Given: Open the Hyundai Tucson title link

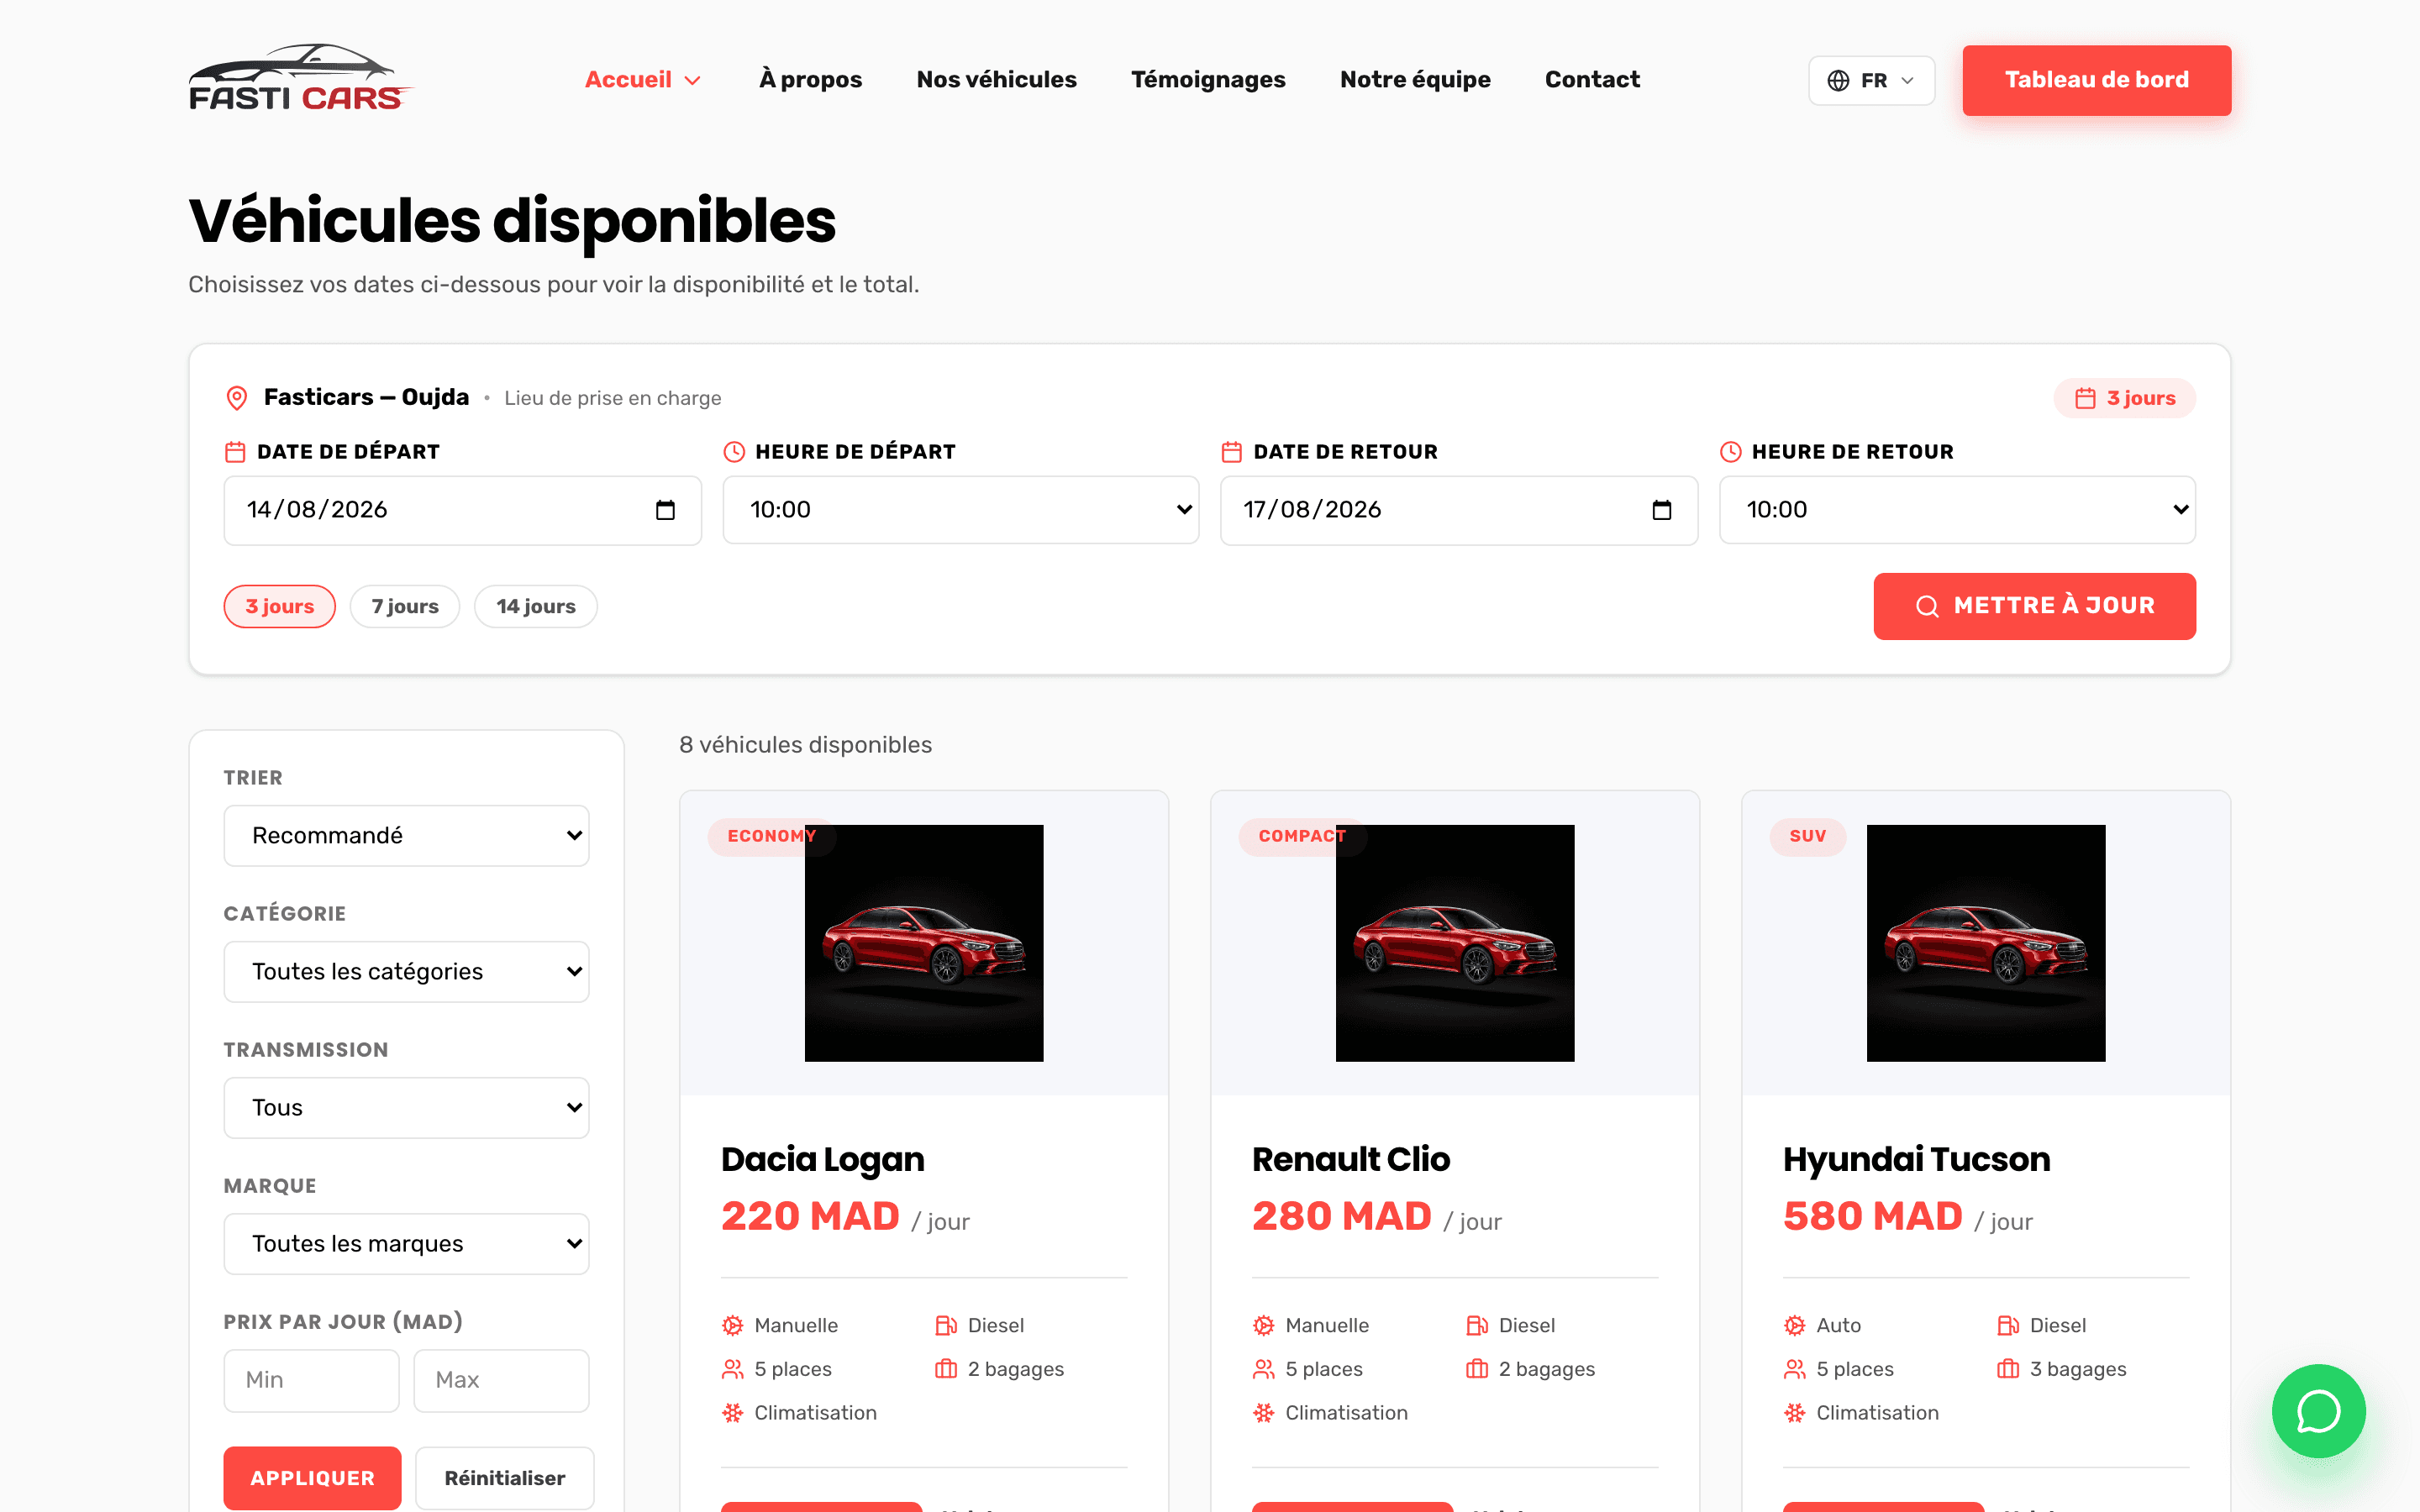Looking at the screenshot, I should click(1916, 1160).
